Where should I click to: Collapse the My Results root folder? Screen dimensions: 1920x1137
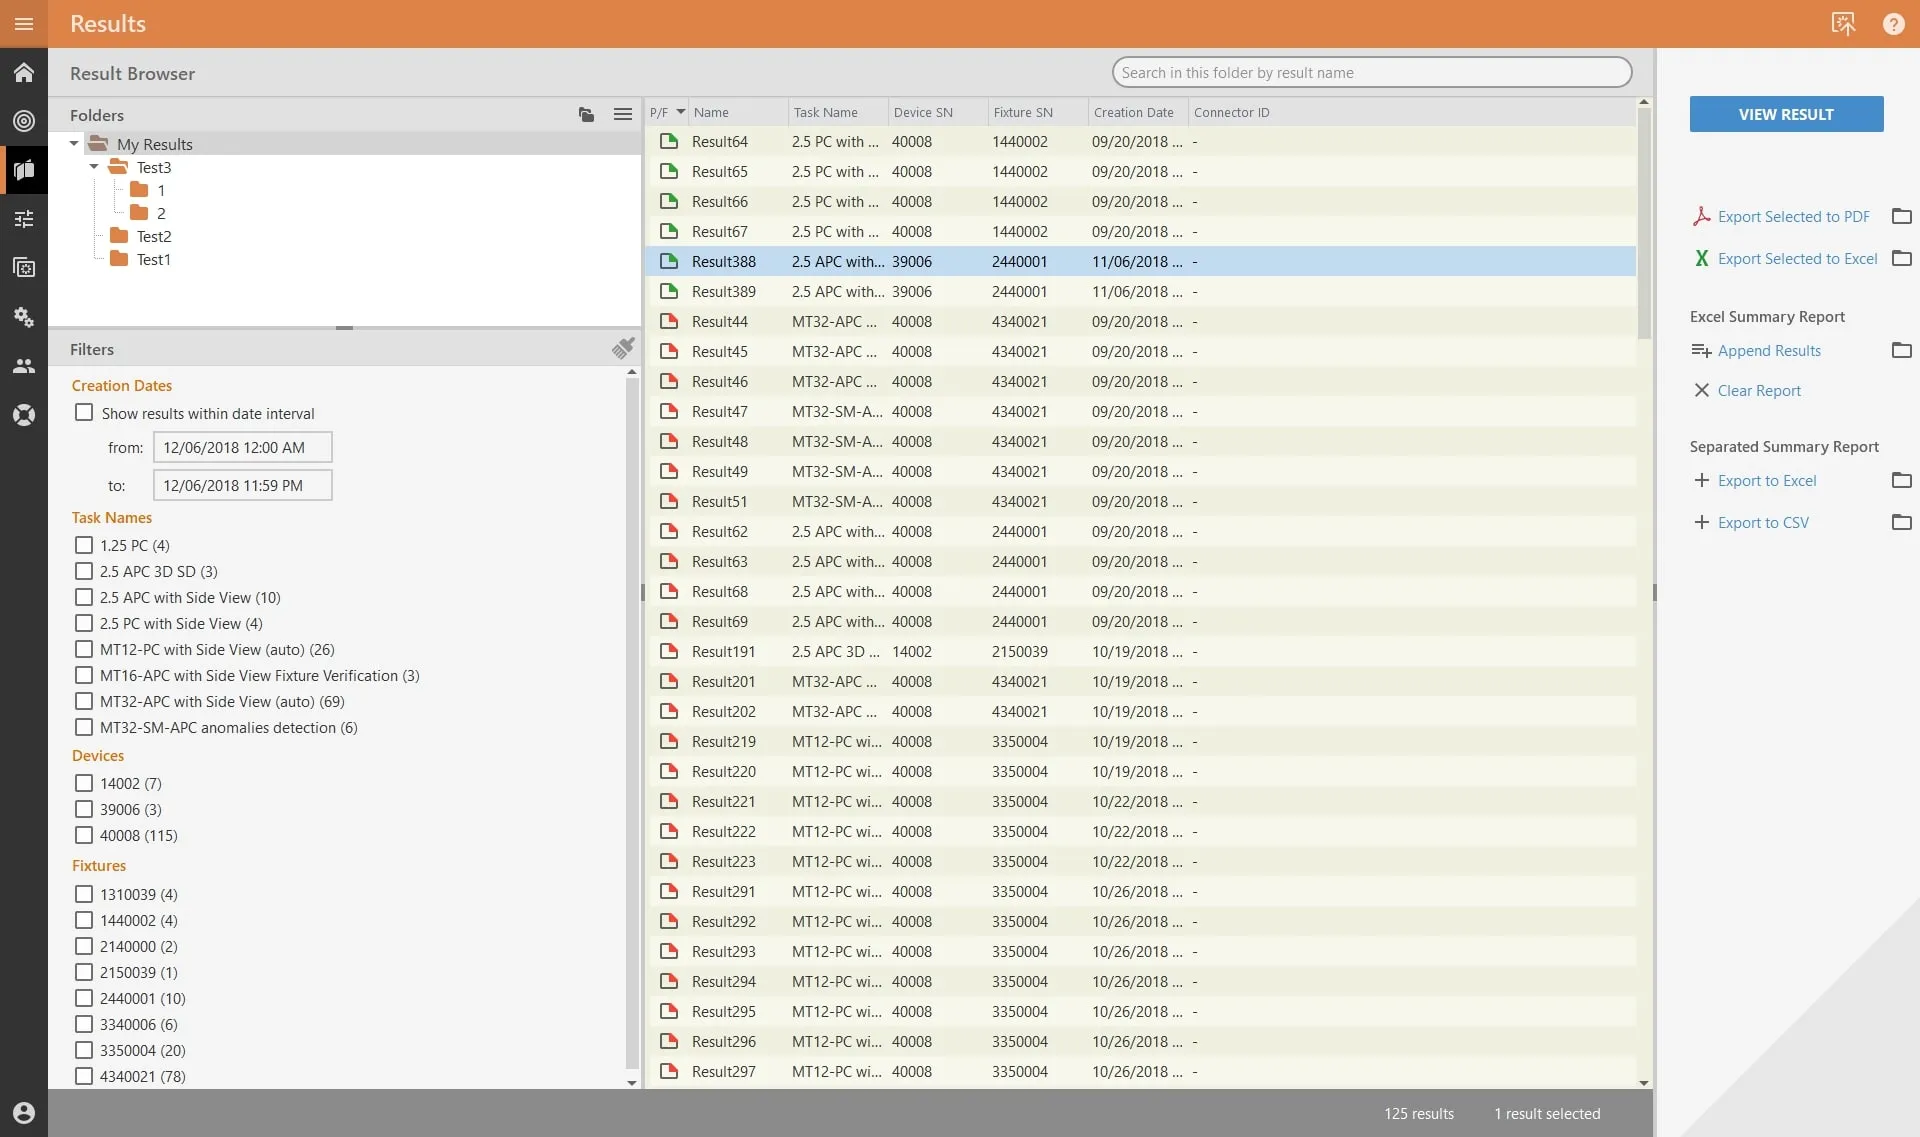pyautogui.click(x=74, y=144)
